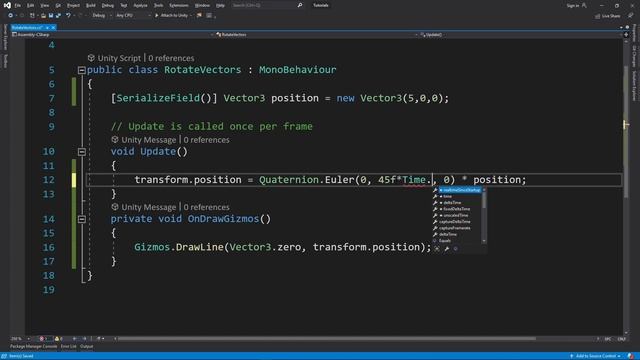Click the Visual Studio logo icon
The image size is (640, 360).
(7, 5)
